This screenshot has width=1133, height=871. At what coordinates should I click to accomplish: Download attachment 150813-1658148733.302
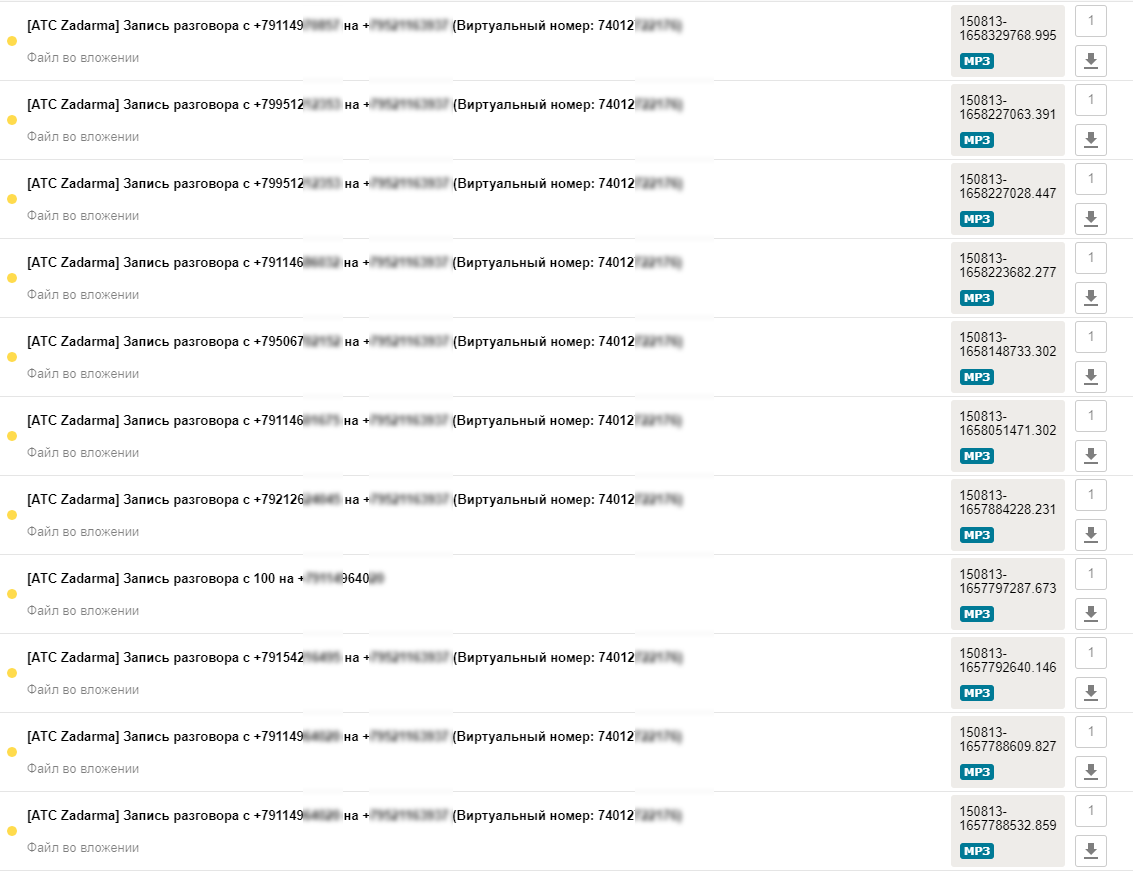(1090, 377)
